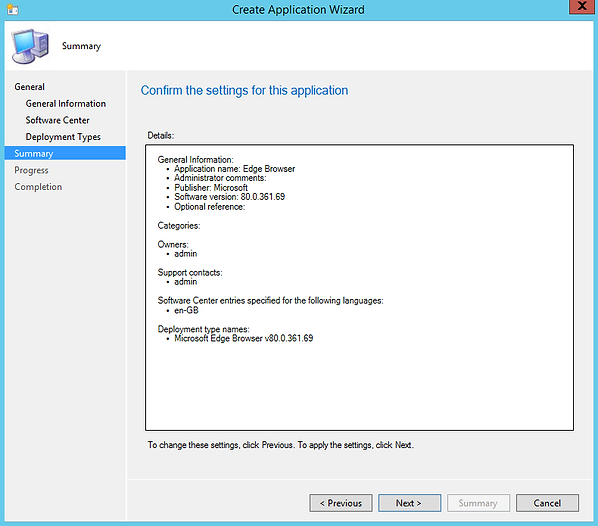The image size is (598, 526).
Task: Close the wizard window with X
Action: click(582, 6)
